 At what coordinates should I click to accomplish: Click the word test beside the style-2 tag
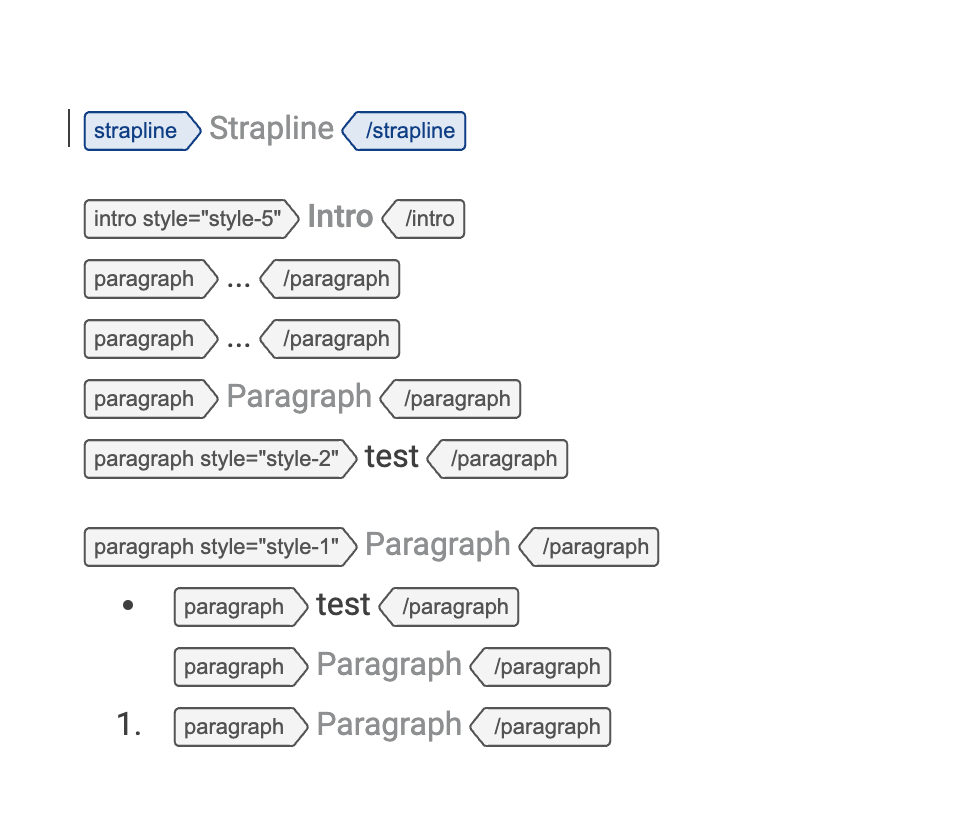click(x=391, y=457)
